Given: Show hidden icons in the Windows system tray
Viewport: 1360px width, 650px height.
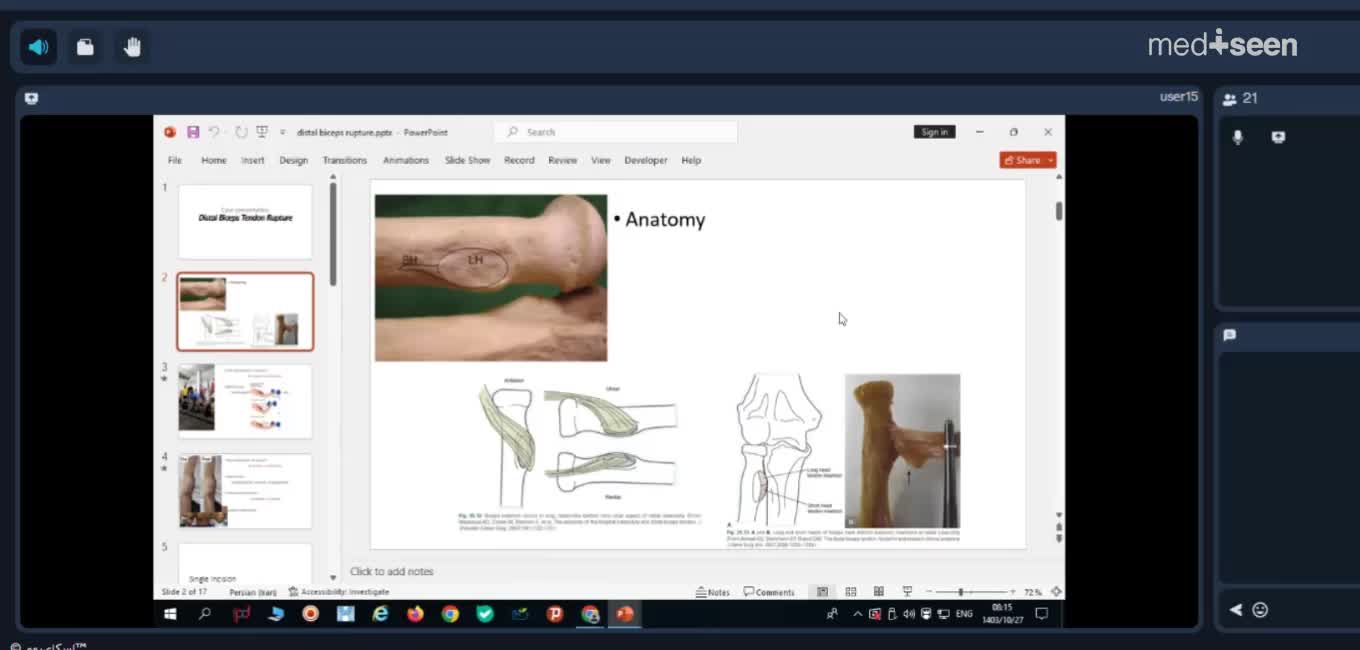Looking at the screenshot, I should pos(857,614).
